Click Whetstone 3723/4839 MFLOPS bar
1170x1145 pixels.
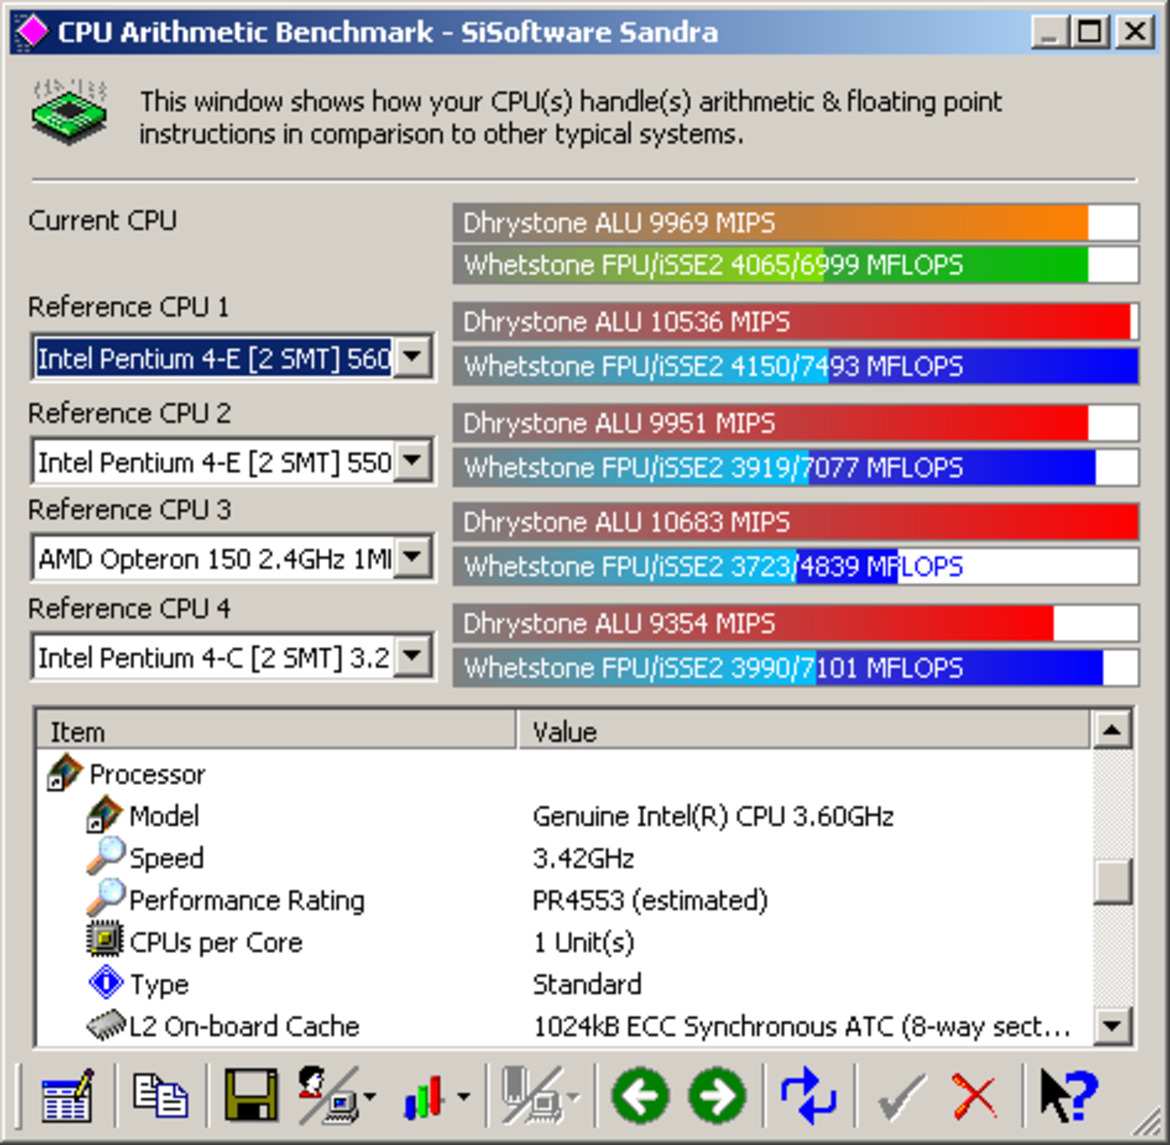click(795, 567)
